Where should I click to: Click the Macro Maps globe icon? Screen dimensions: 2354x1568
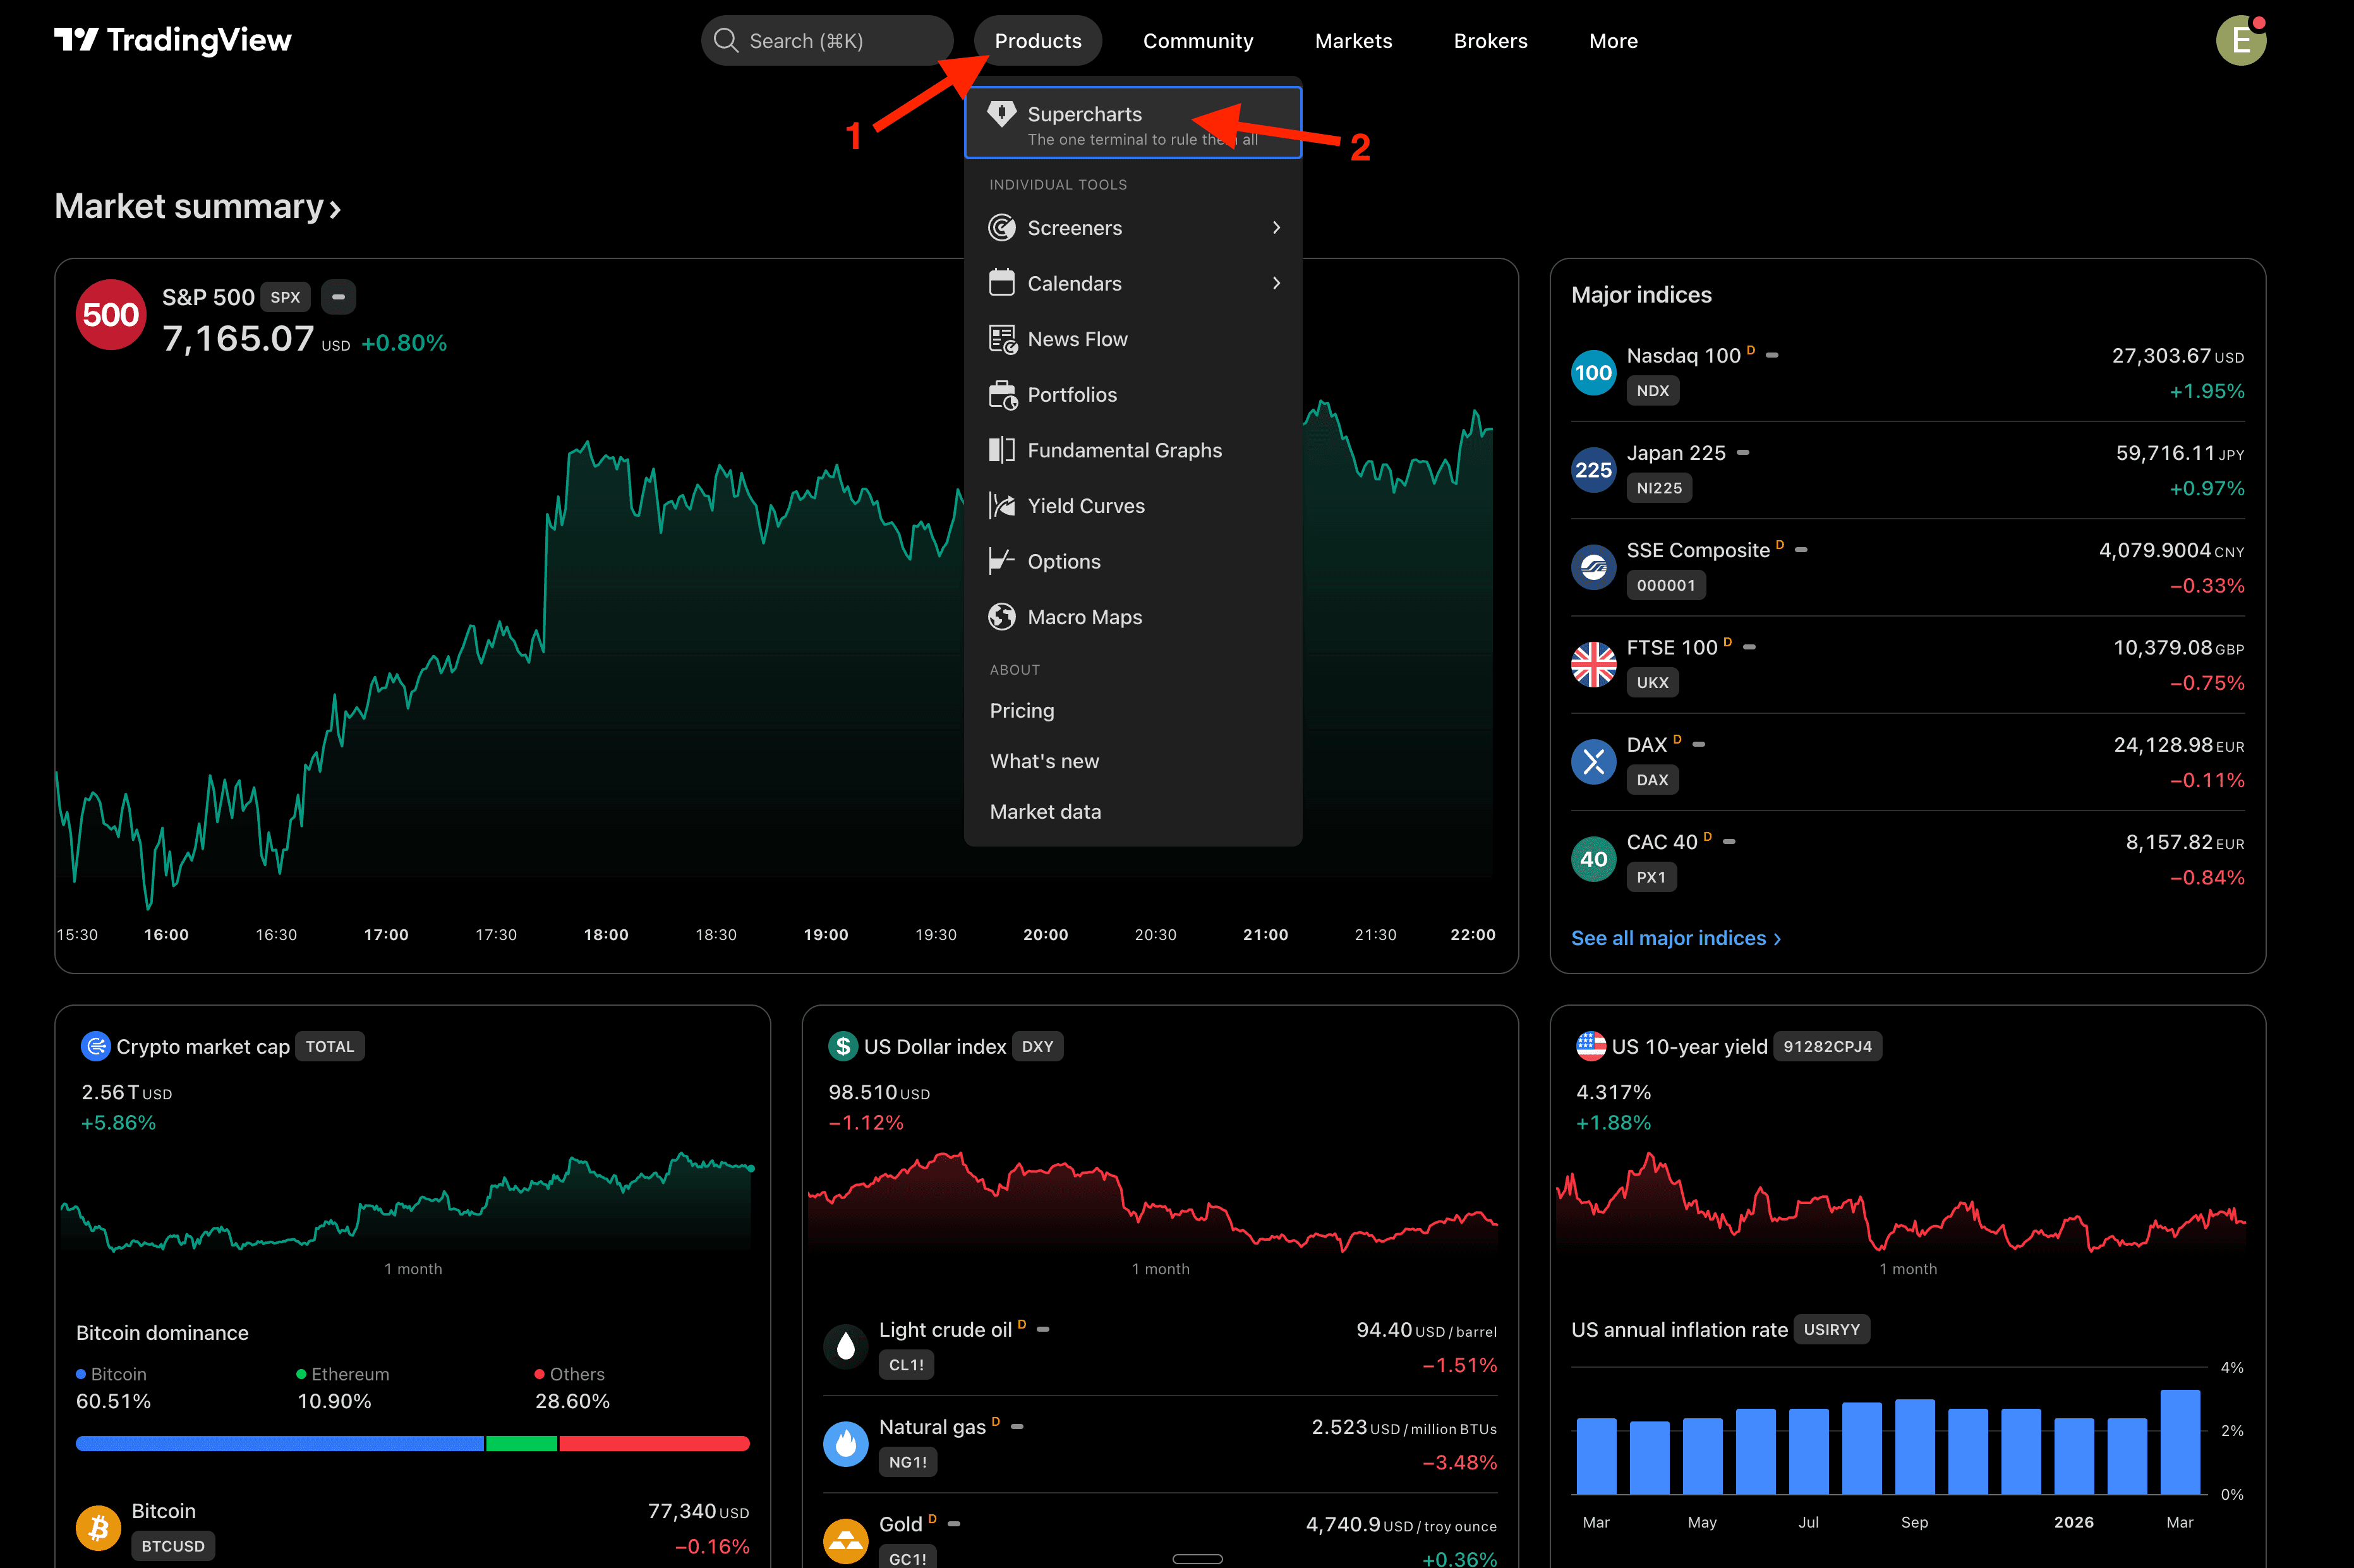pos(1001,617)
